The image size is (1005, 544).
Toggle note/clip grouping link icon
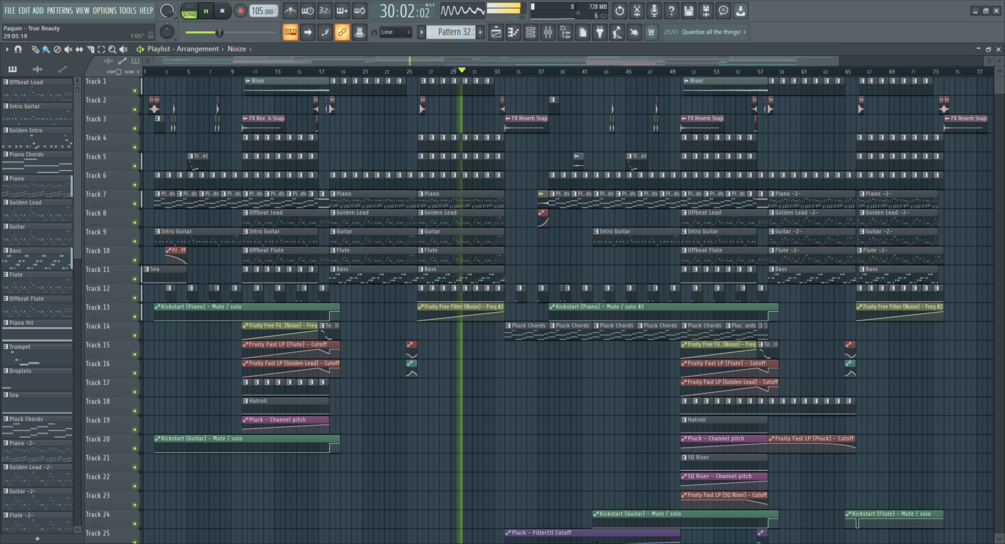(342, 32)
